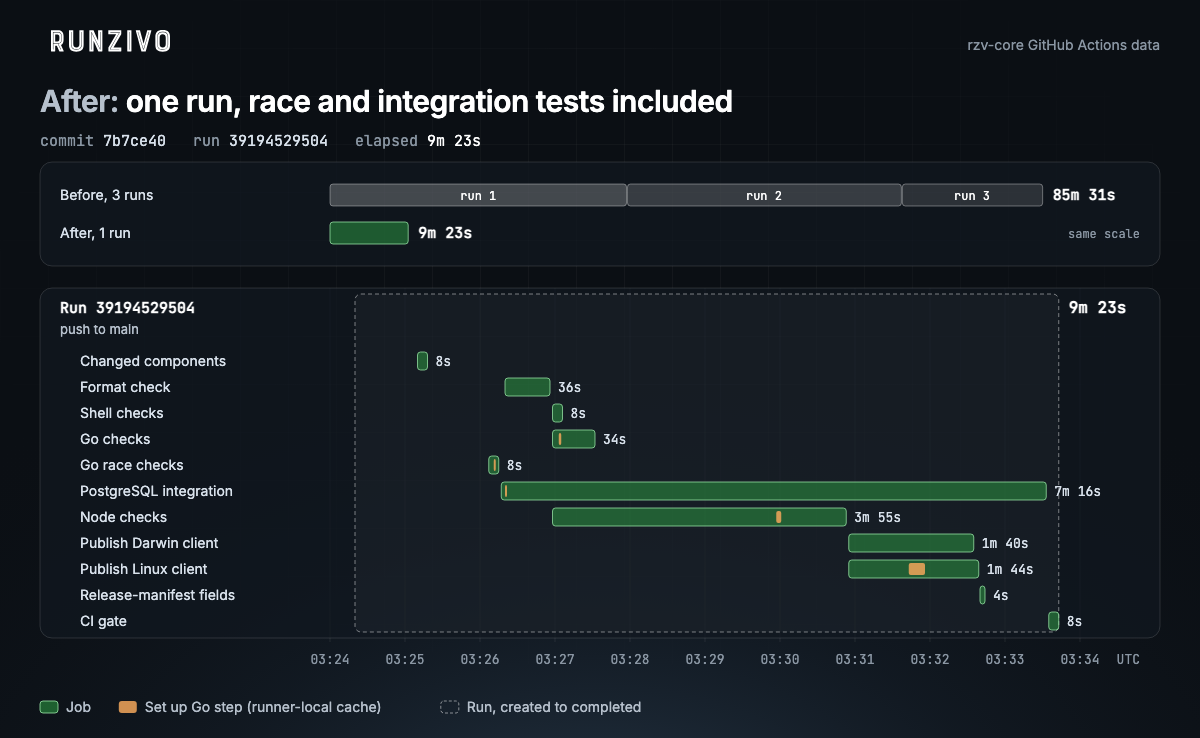Click the green Job legend swatch
Screen dimensions: 1200x738
pyautogui.click(x=48, y=707)
